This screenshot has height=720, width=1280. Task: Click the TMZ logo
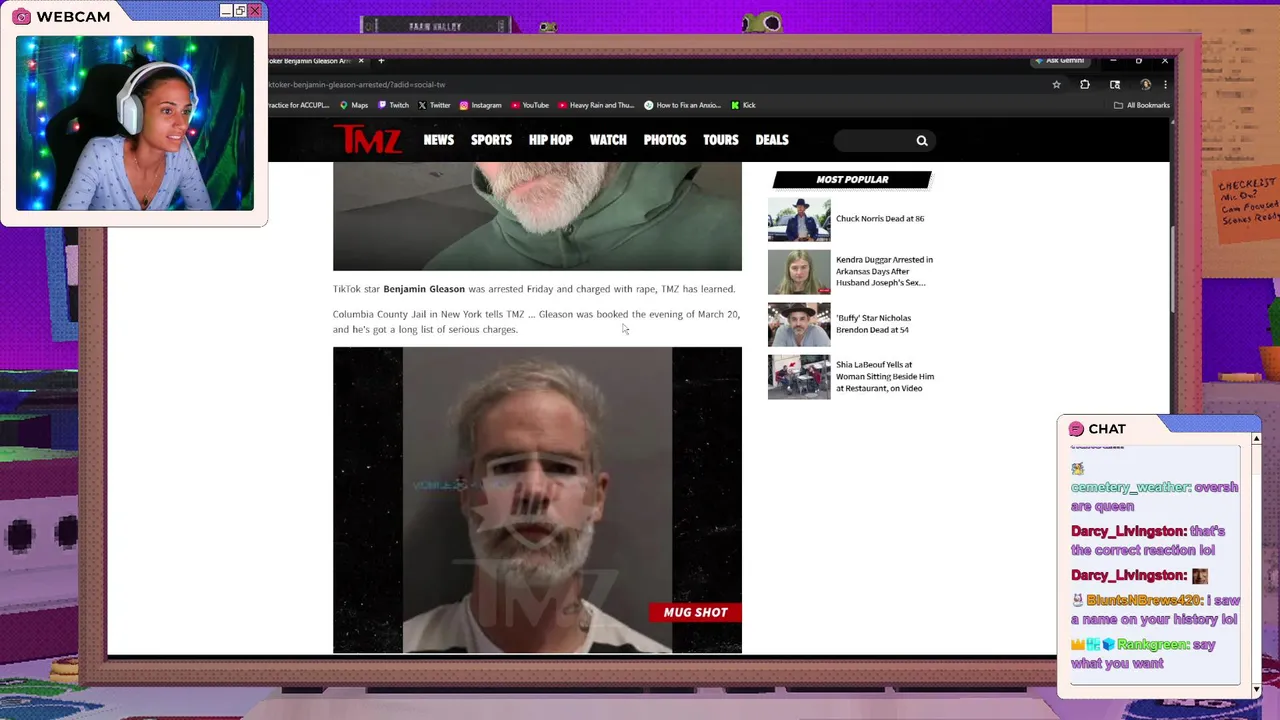click(x=367, y=140)
